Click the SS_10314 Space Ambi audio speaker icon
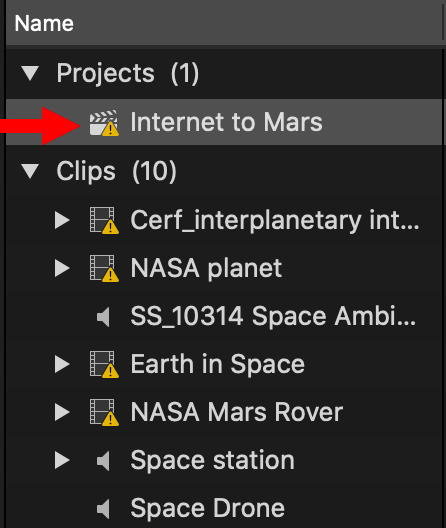The image size is (446, 528). (103, 317)
